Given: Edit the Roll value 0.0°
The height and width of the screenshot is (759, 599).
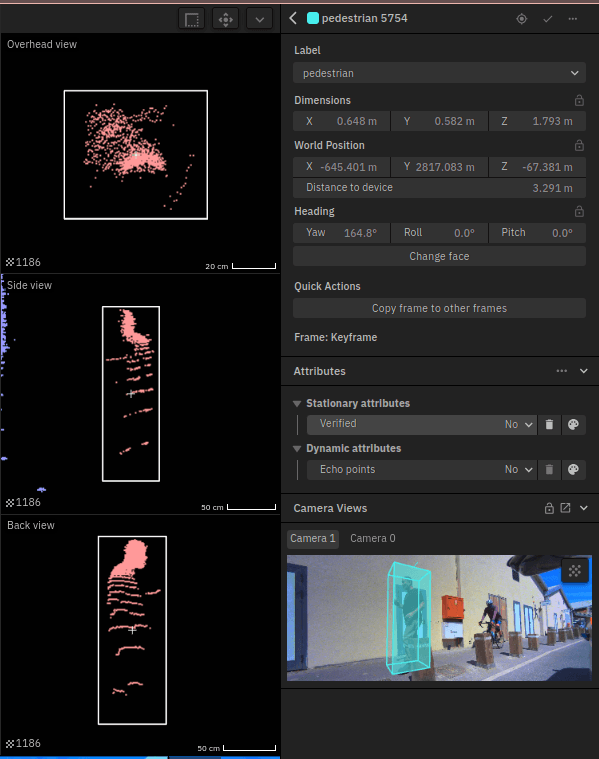Looking at the screenshot, I should tap(439, 233).
